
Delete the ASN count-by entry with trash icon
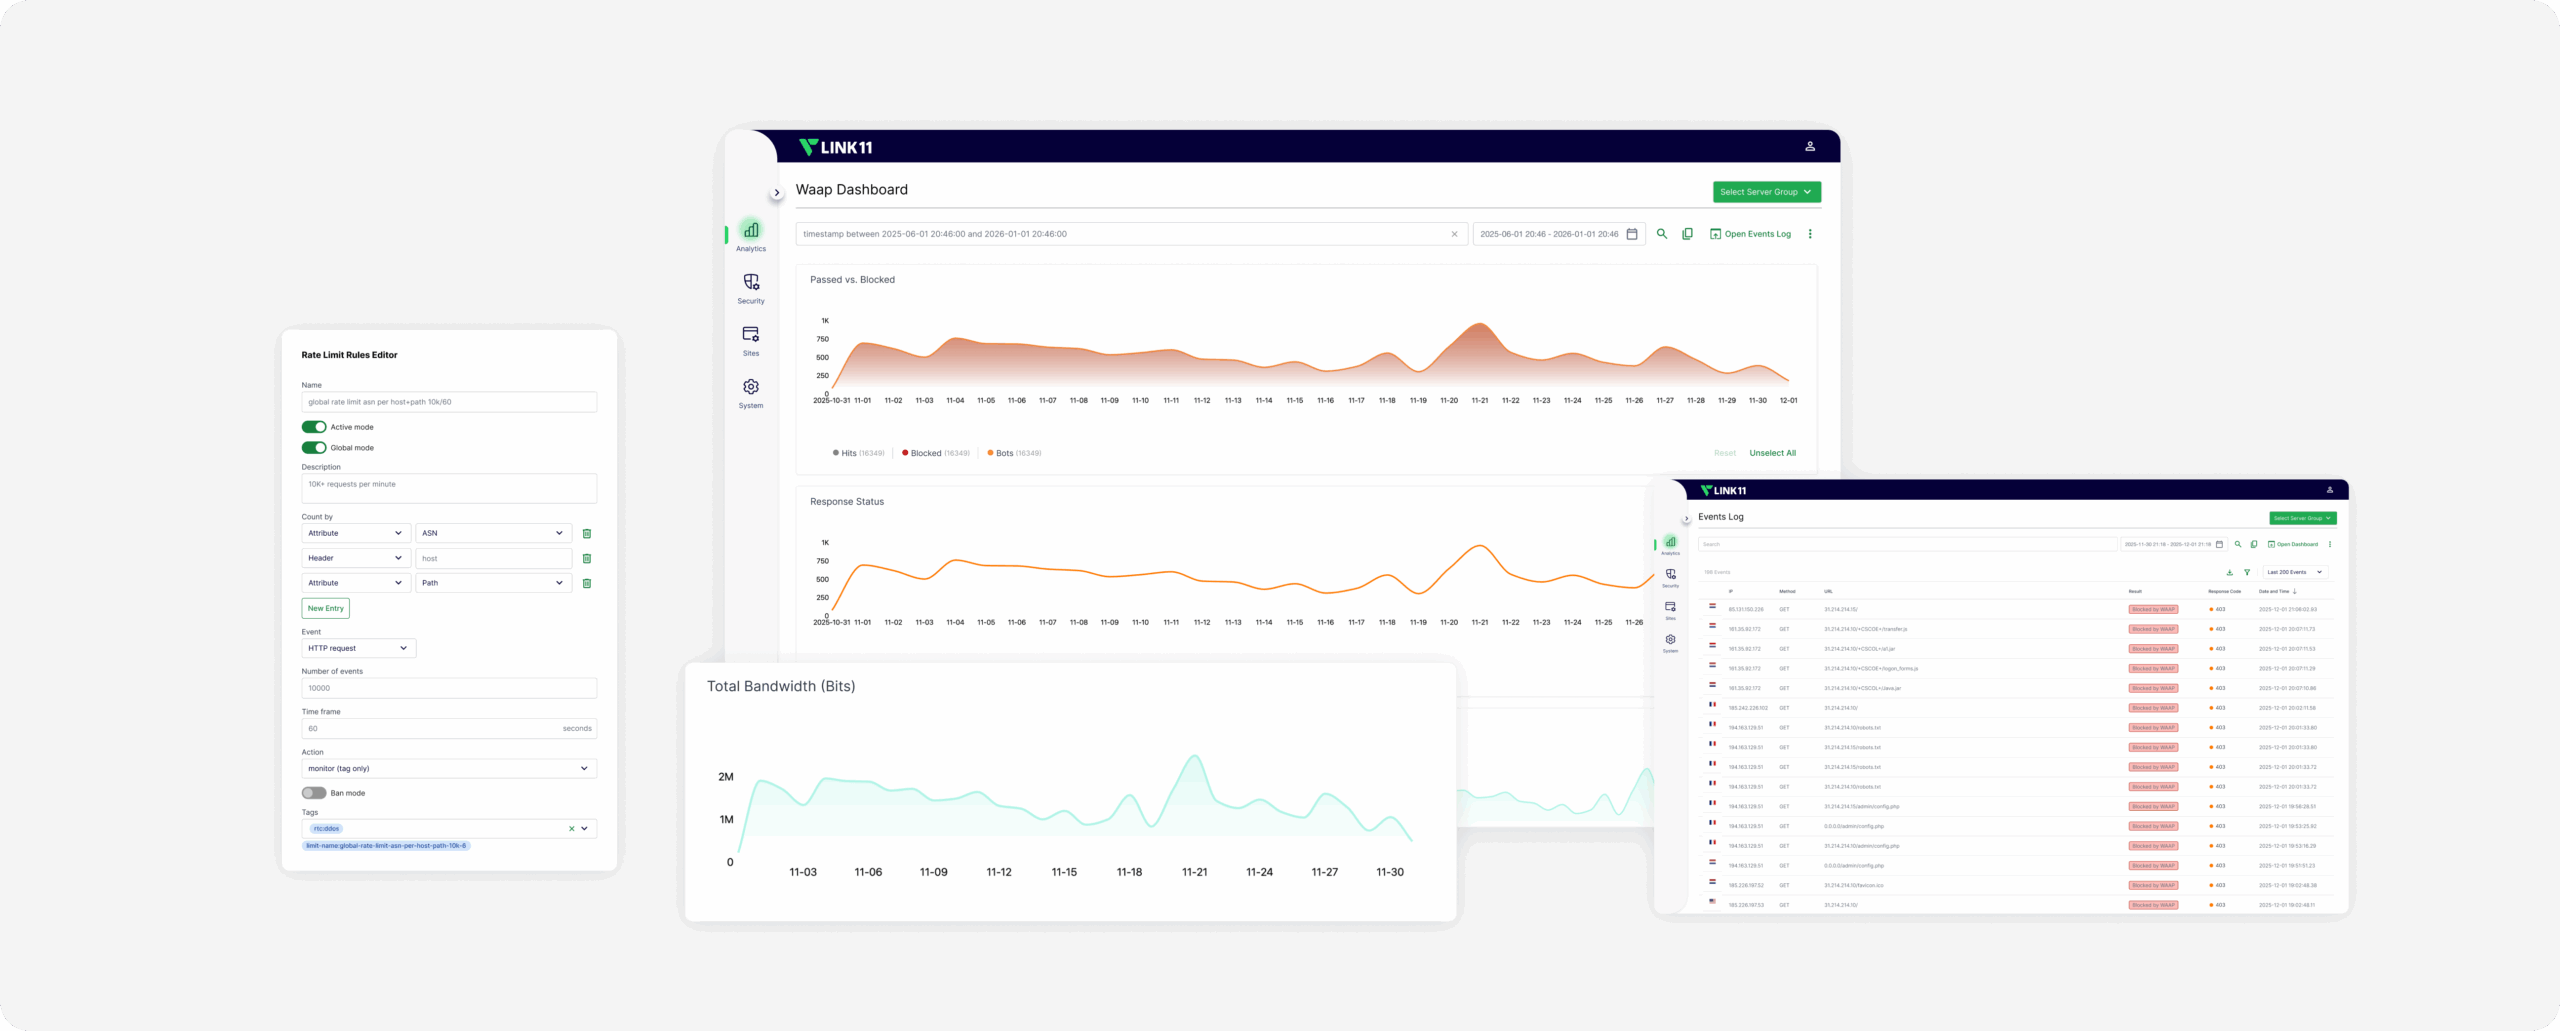[587, 534]
